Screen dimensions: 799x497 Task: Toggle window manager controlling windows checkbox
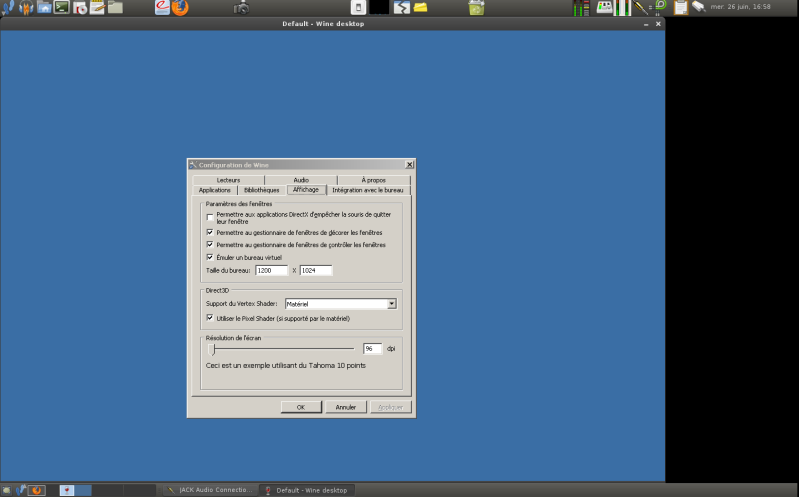pyautogui.click(x=210, y=245)
